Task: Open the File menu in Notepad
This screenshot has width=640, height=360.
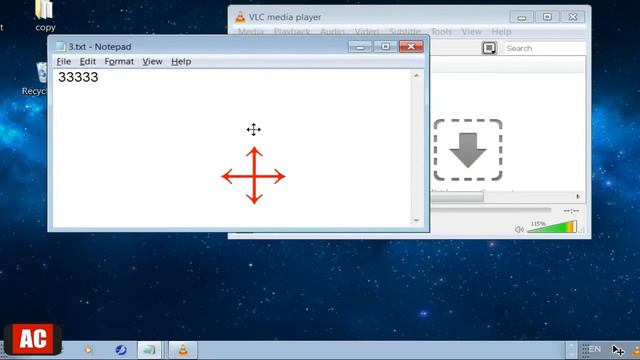Action: [x=64, y=62]
